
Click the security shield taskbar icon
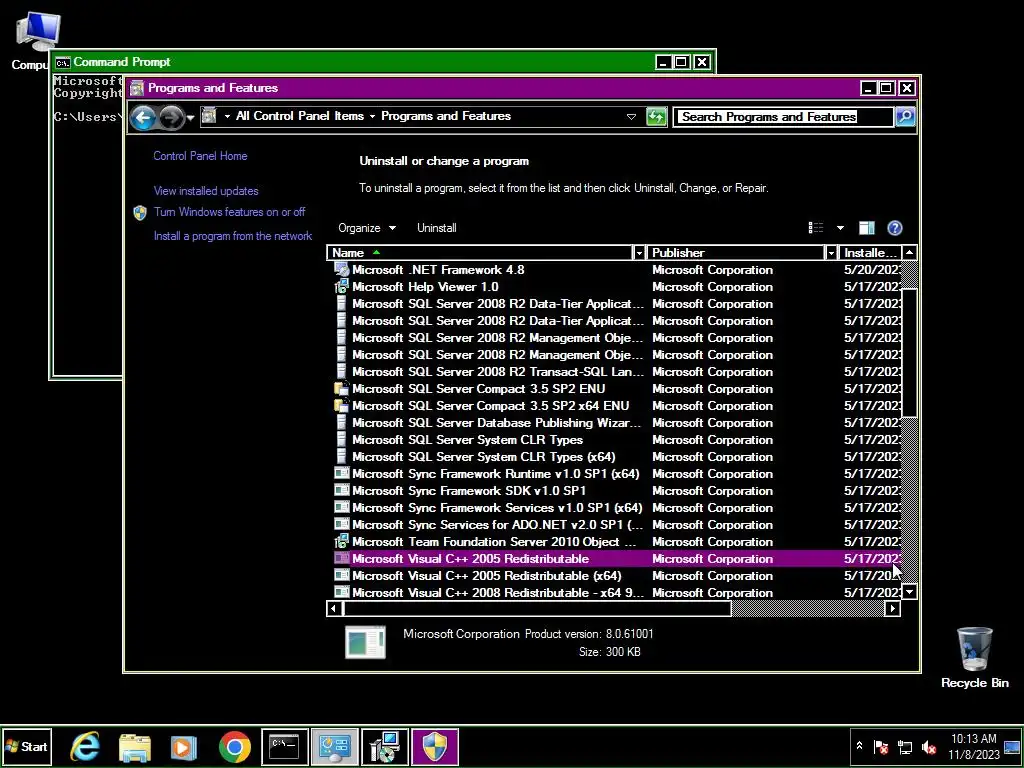tap(435, 747)
